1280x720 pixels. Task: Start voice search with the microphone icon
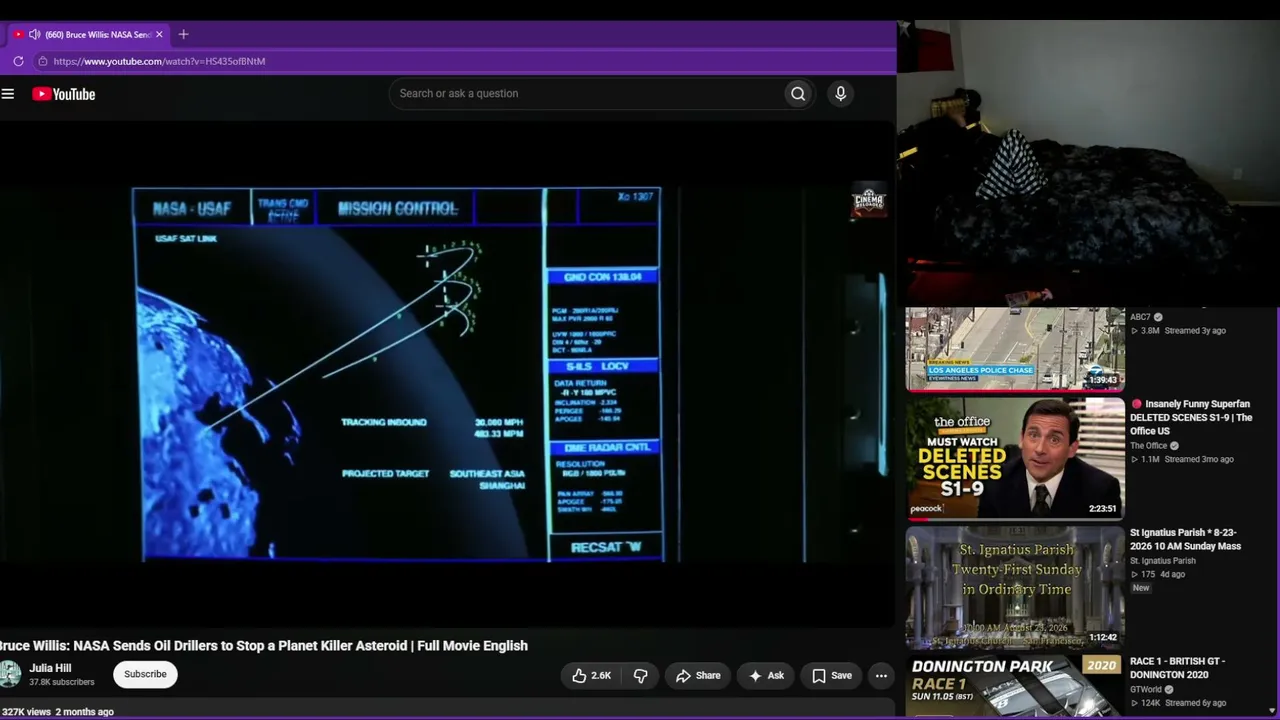click(x=840, y=94)
